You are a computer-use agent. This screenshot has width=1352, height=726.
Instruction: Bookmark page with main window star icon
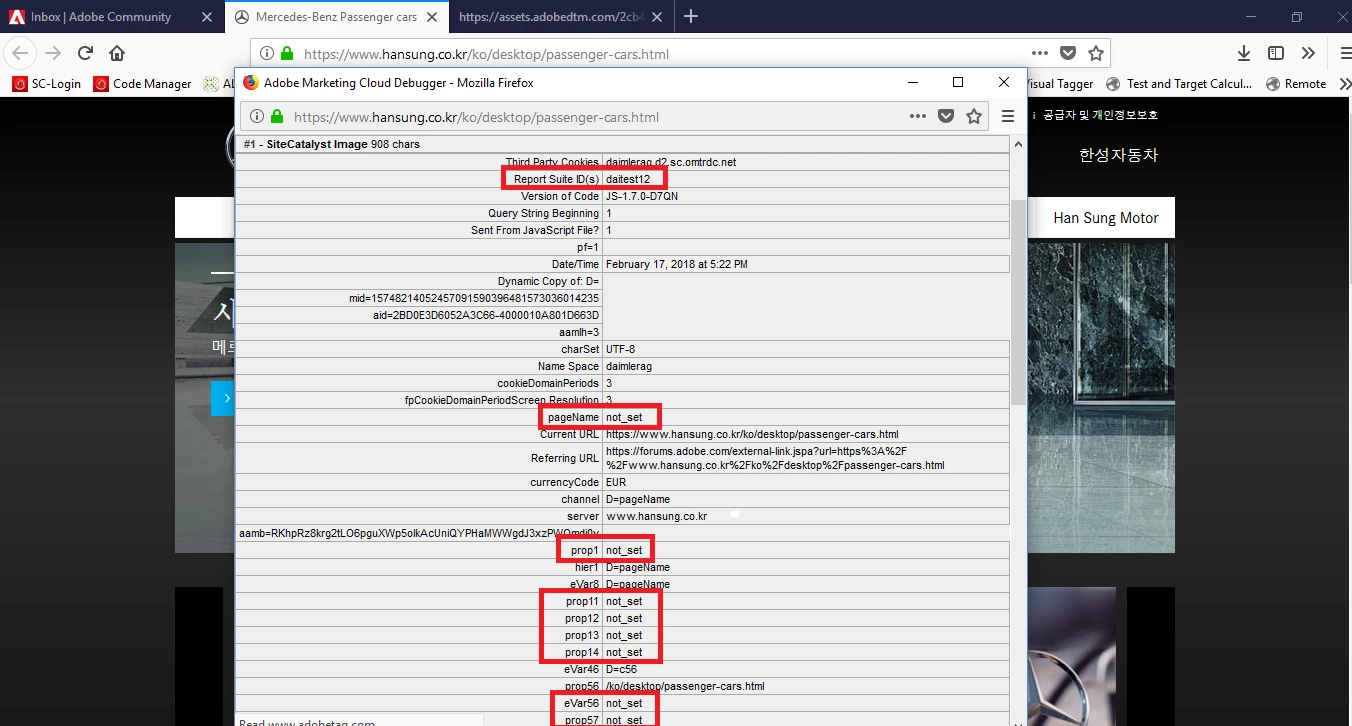click(1096, 53)
